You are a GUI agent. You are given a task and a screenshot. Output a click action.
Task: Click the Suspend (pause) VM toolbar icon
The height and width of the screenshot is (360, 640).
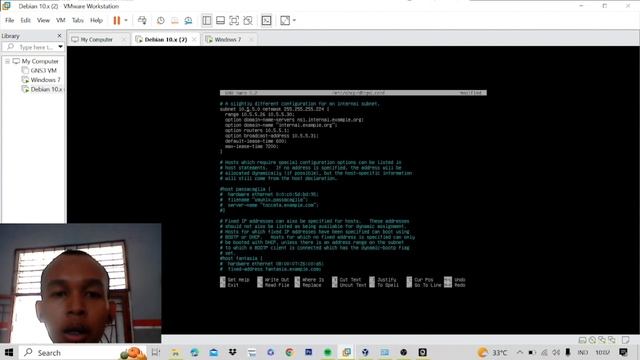117,20
